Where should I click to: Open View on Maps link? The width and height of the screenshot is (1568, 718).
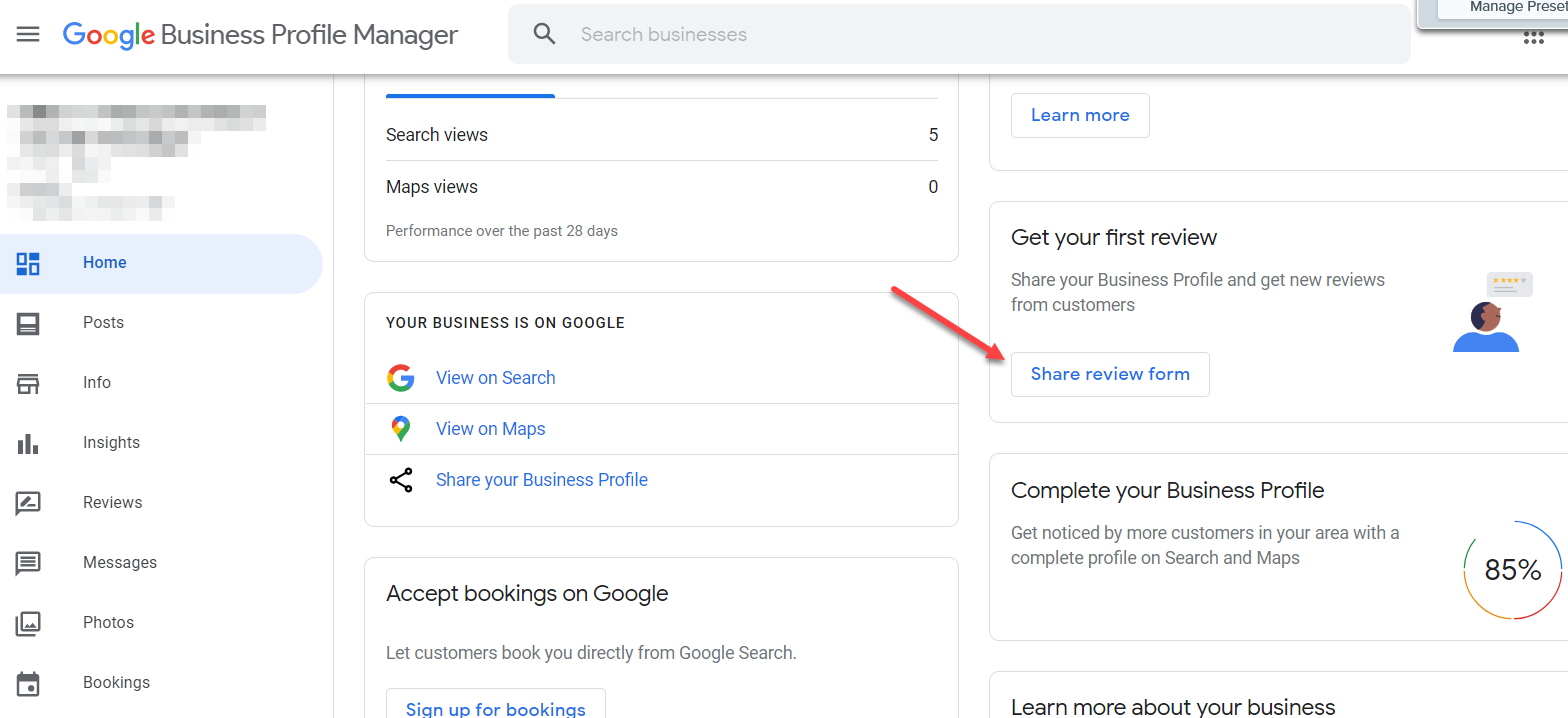click(490, 429)
